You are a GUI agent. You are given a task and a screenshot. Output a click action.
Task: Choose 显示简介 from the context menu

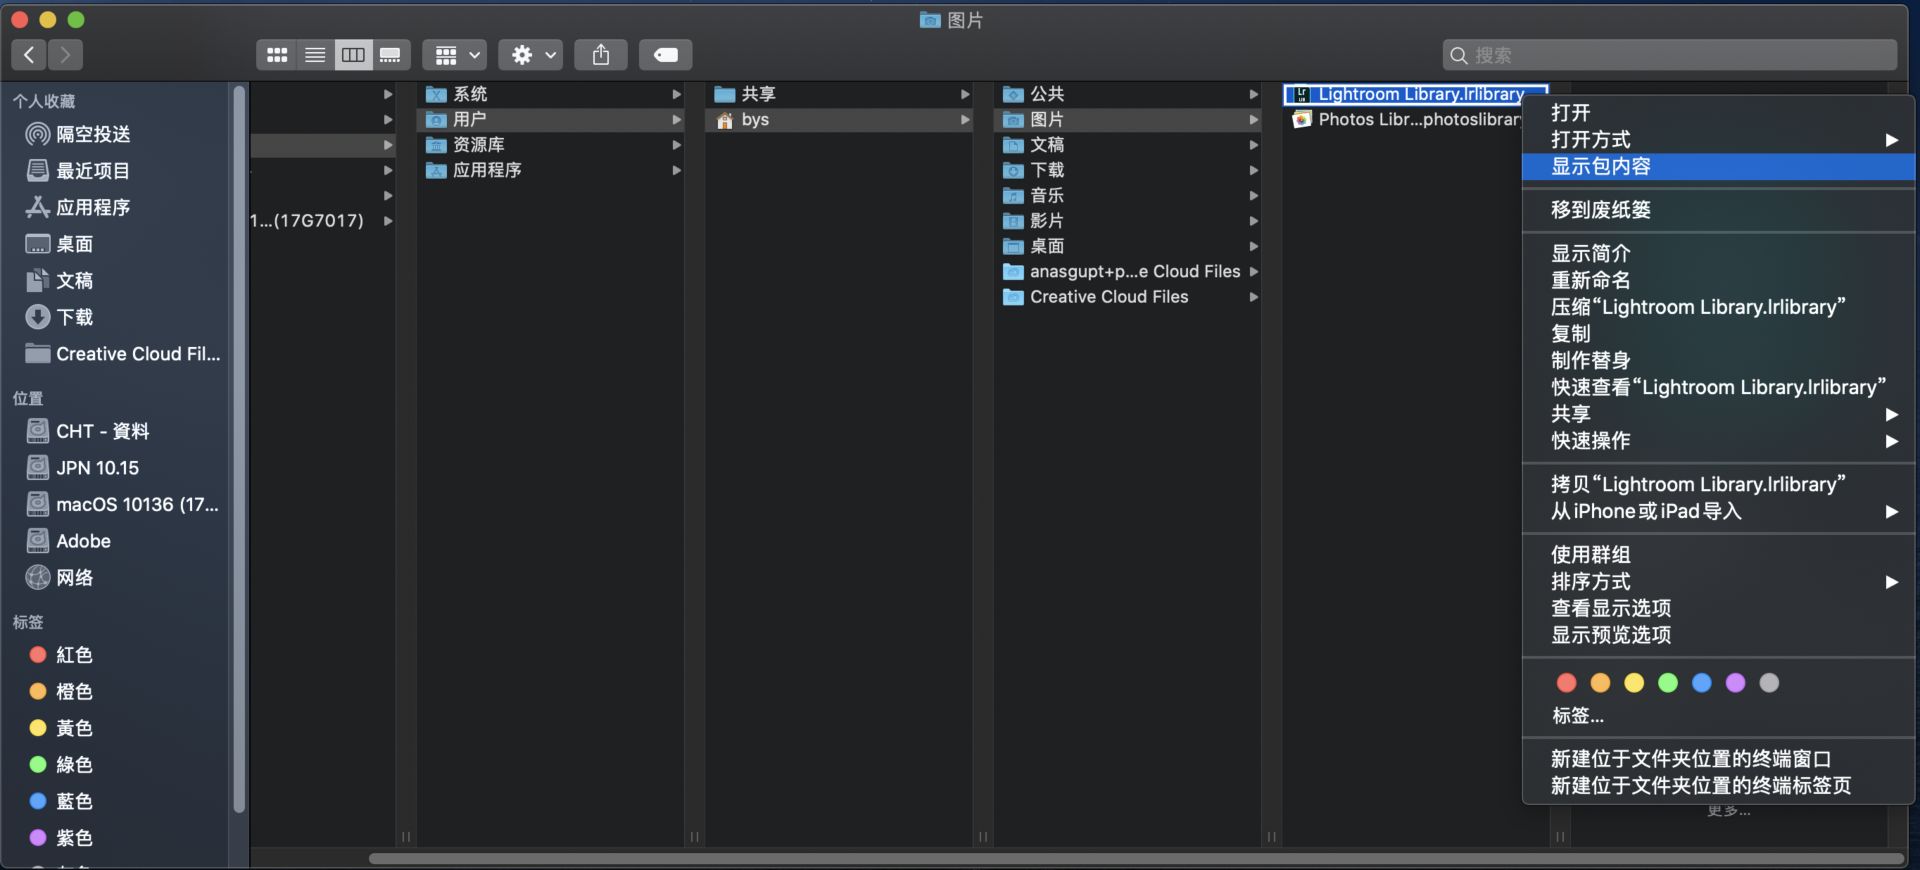(1718, 254)
